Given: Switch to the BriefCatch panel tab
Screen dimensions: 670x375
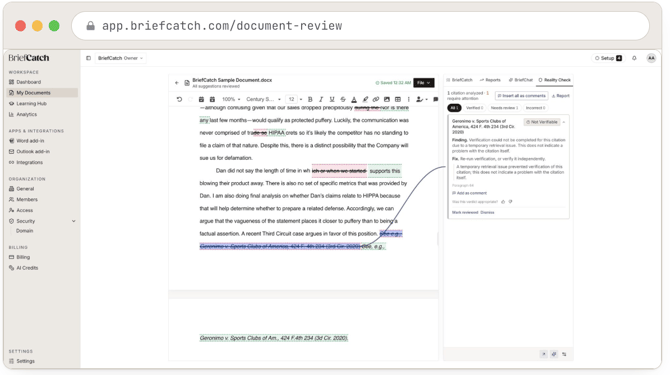Looking at the screenshot, I should point(459,80).
